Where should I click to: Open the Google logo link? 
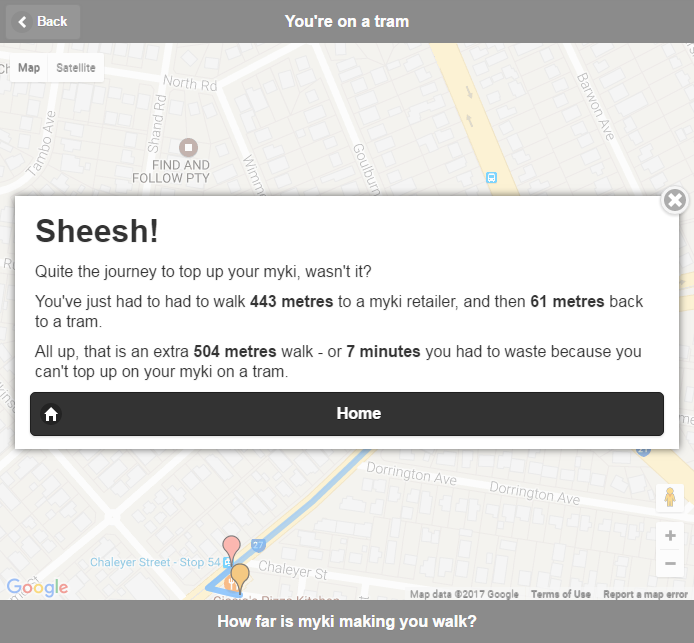[38, 587]
